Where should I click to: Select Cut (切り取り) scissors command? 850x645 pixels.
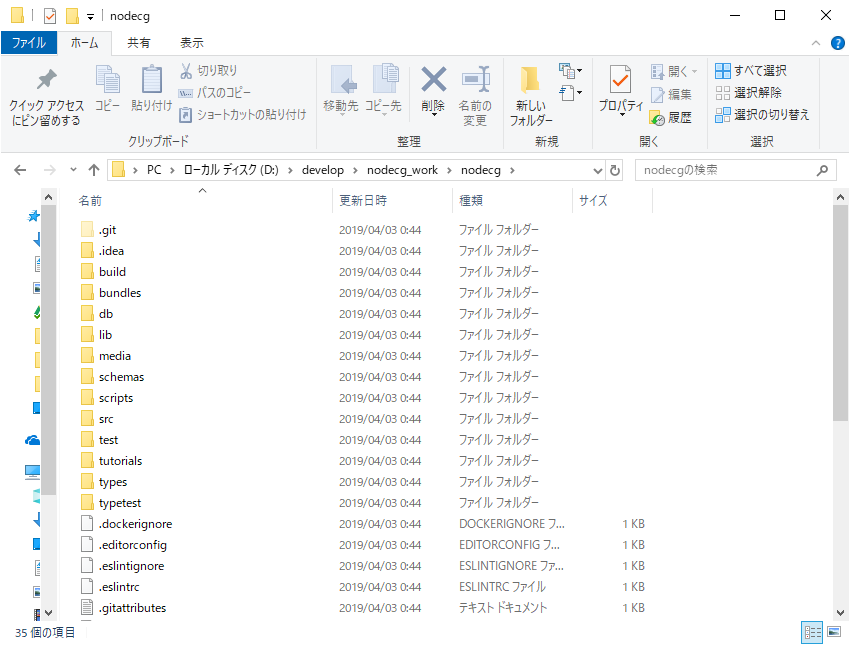coord(209,70)
